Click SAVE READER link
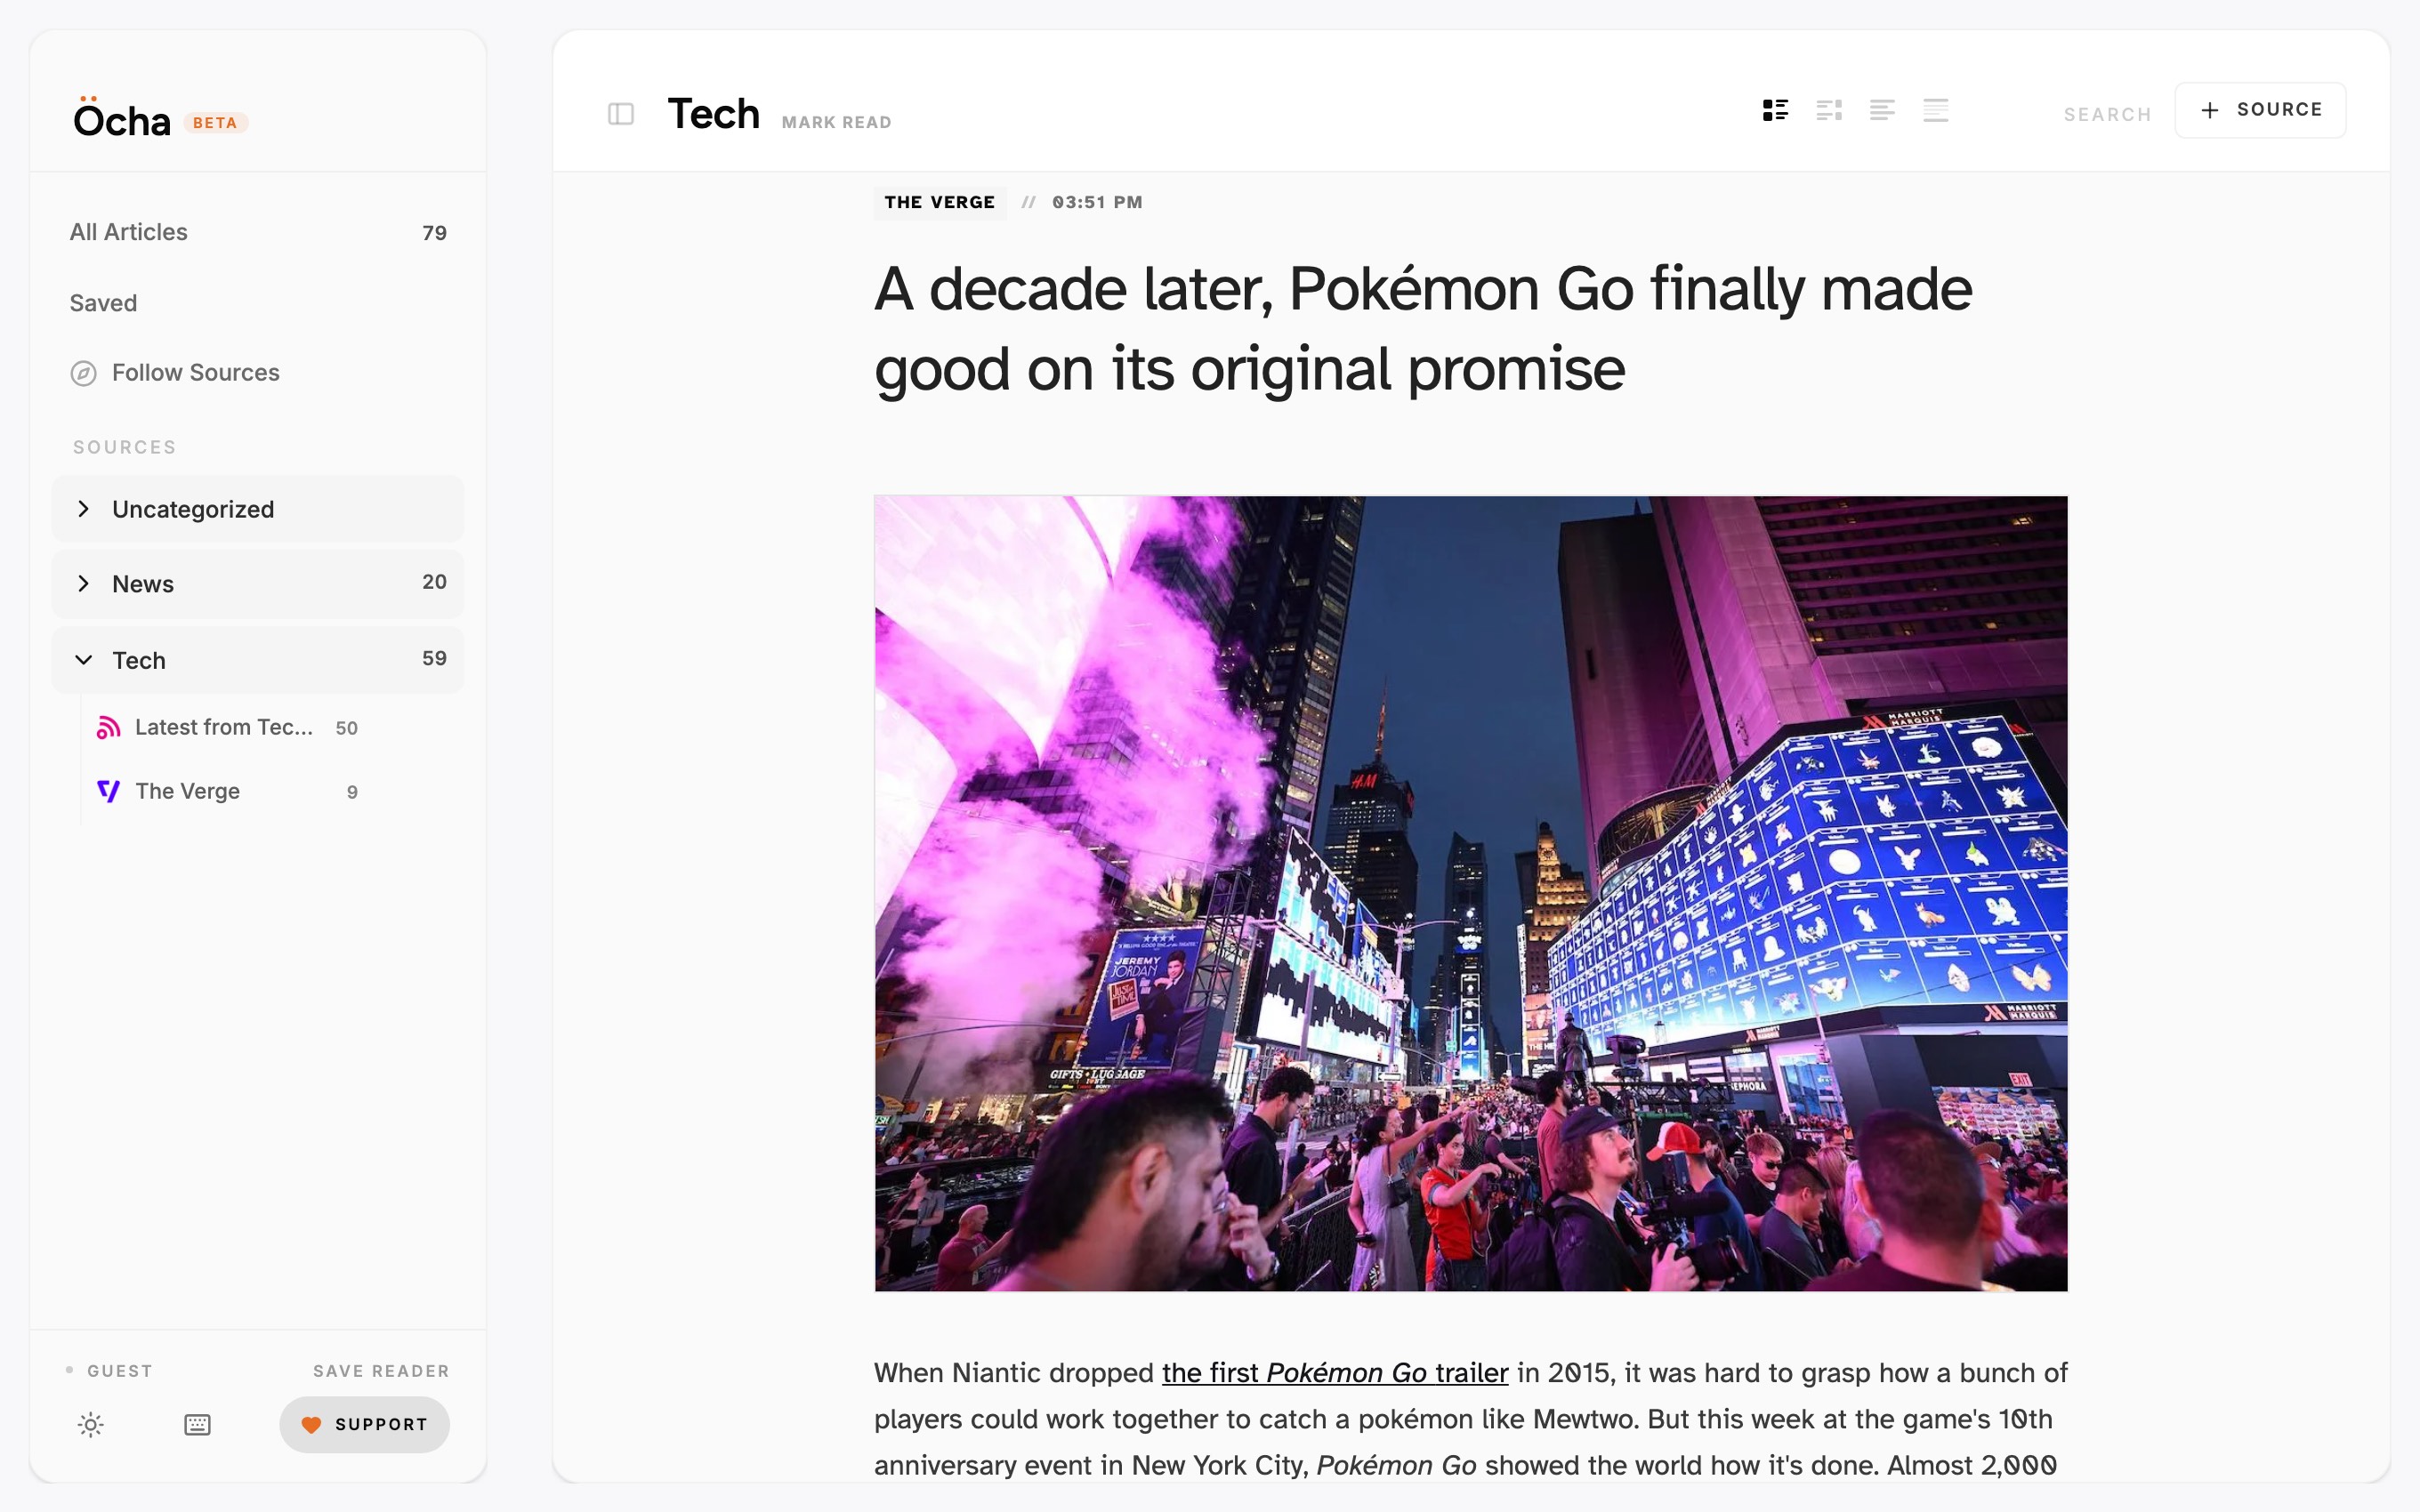2420x1512 pixels. pyautogui.click(x=381, y=1371)
